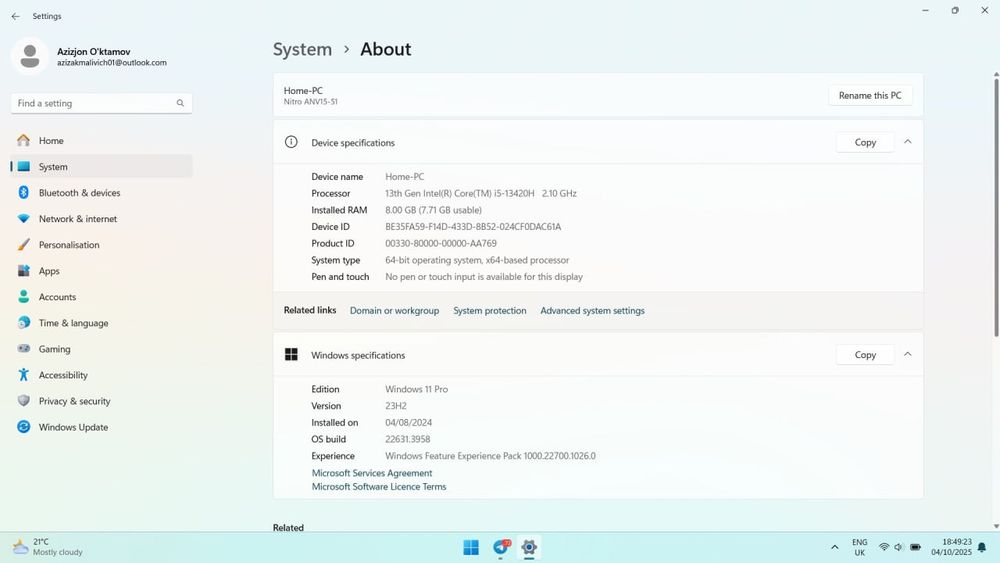Click the account email azizakmalivich01@outlook.com

click(112, 62)
